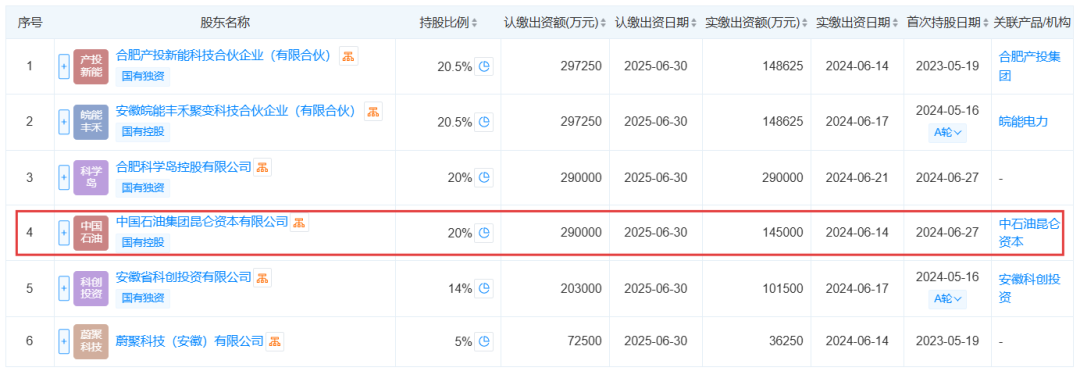Click 国有独资 tag under 安徽省科创投资

point(143,298)
